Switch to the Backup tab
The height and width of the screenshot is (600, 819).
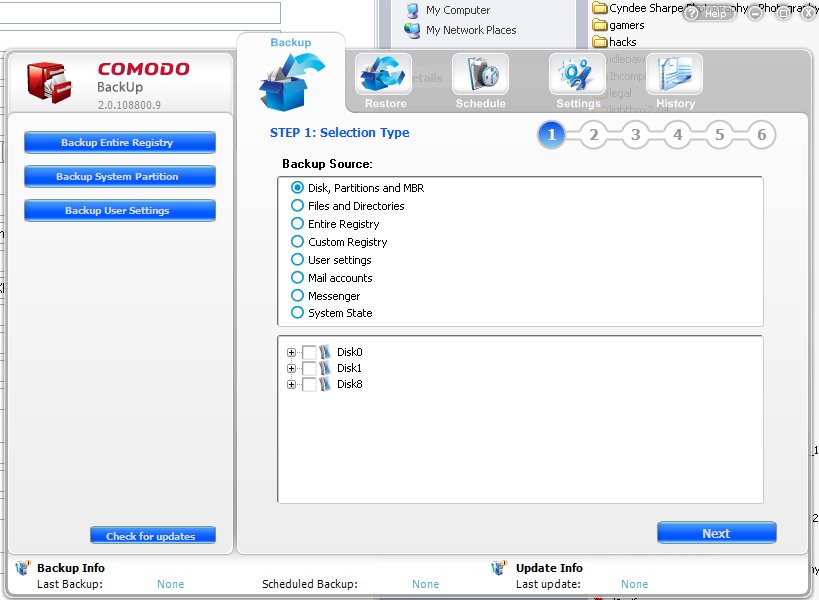pyautogui.click(x=290, y=42)
